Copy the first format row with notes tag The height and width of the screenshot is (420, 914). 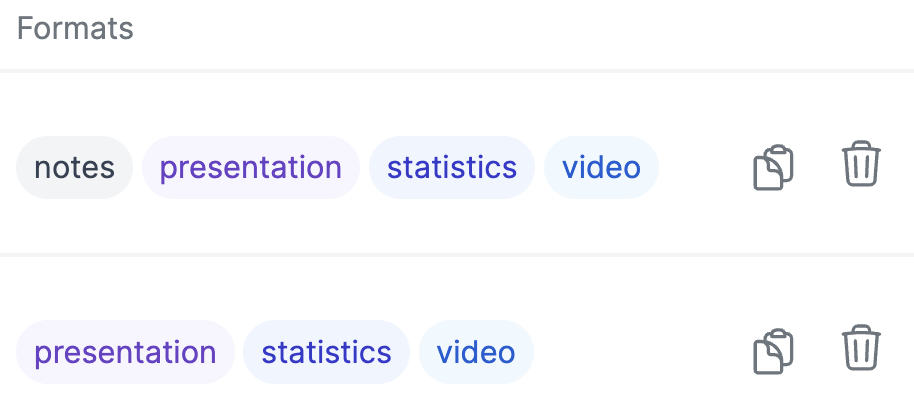[772, 167]
